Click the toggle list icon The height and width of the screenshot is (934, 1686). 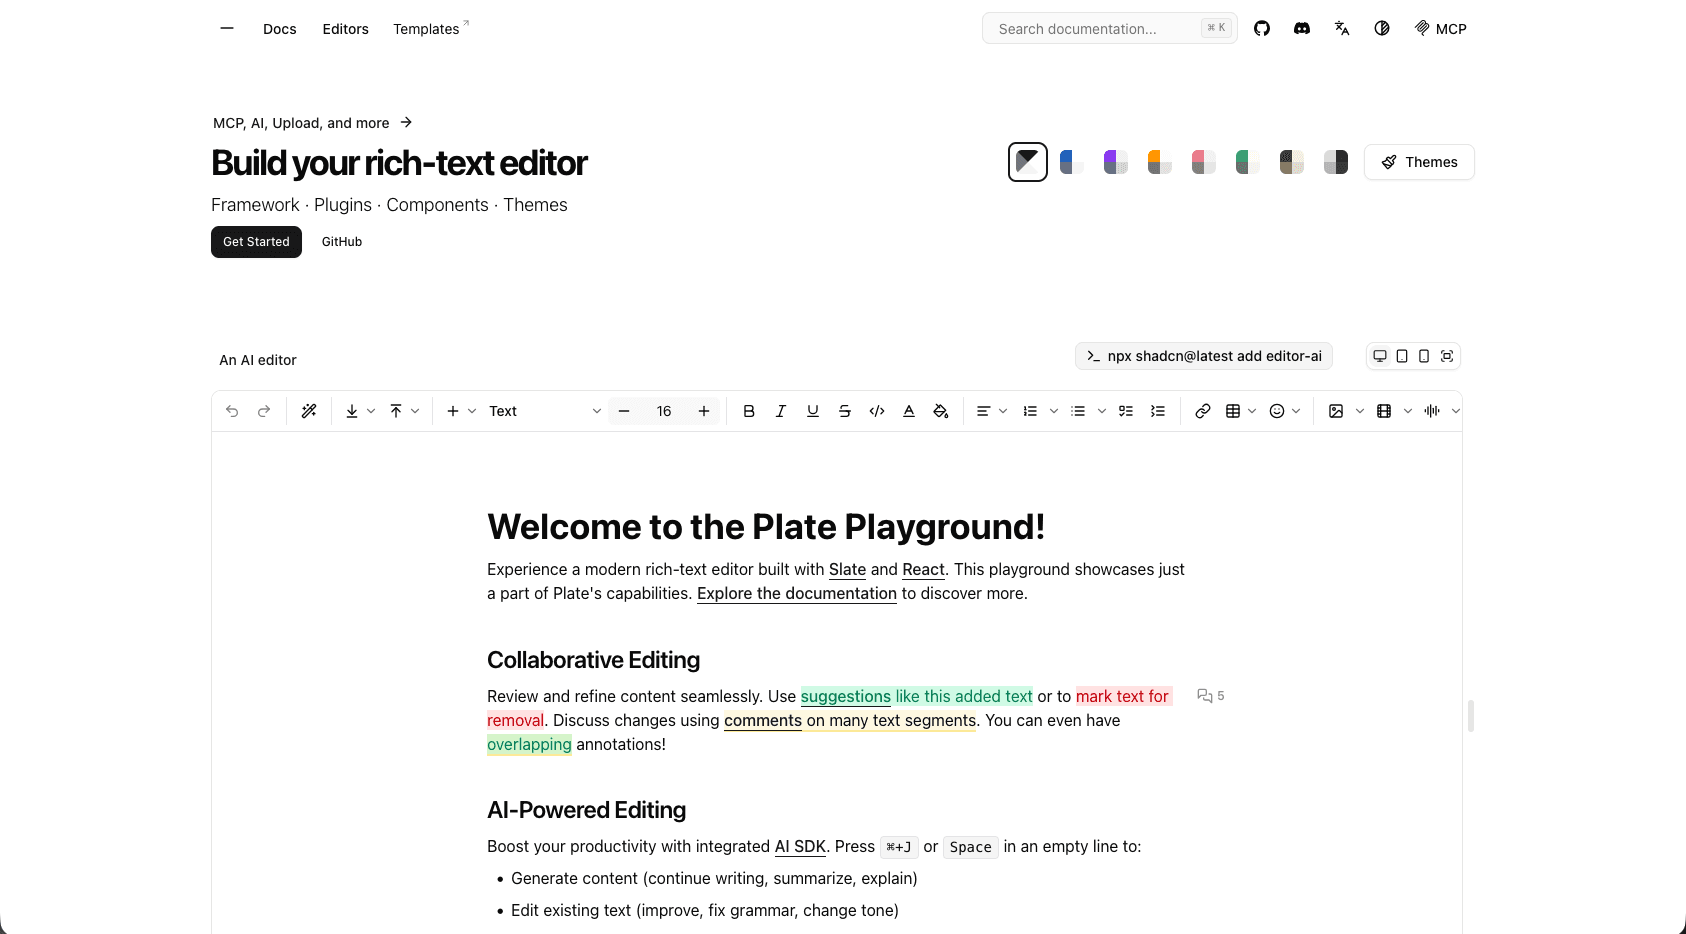pyautogui.click(x=1158, y=411)
